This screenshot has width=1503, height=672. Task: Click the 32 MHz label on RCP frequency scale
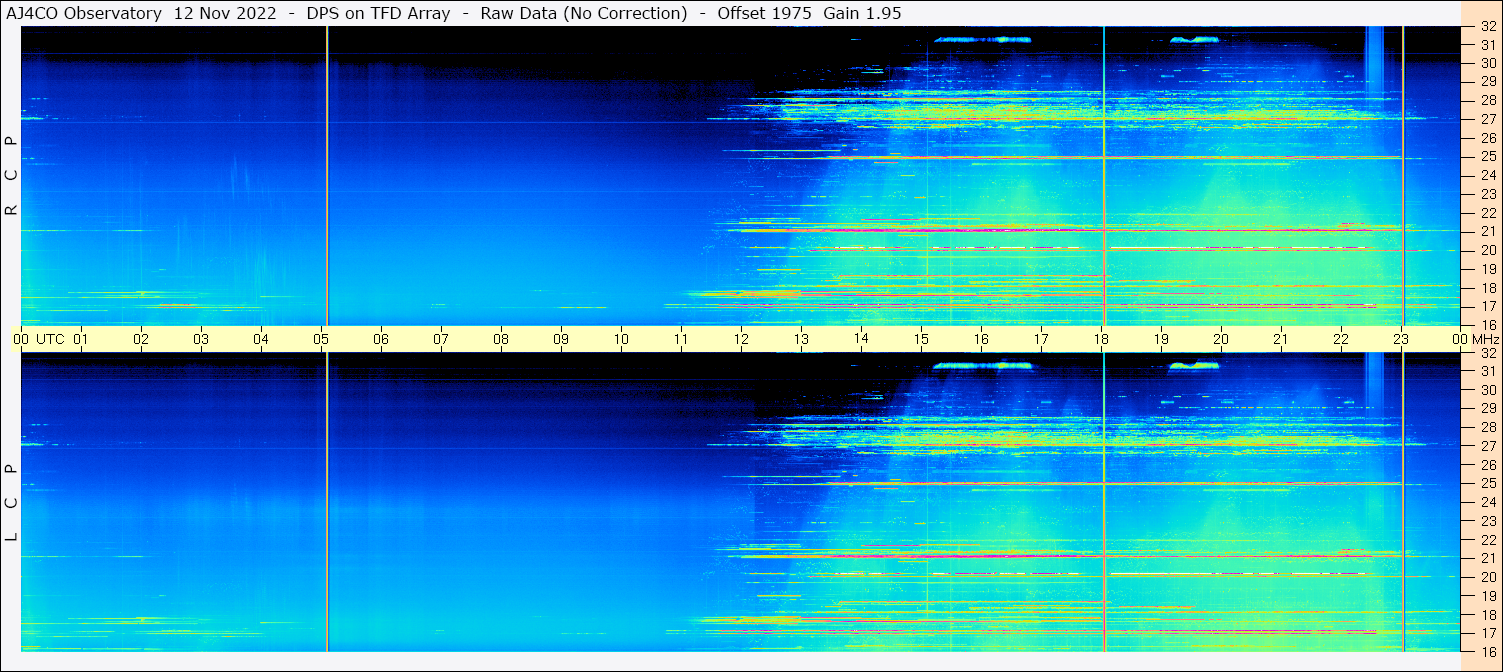tap(1488, 26)
